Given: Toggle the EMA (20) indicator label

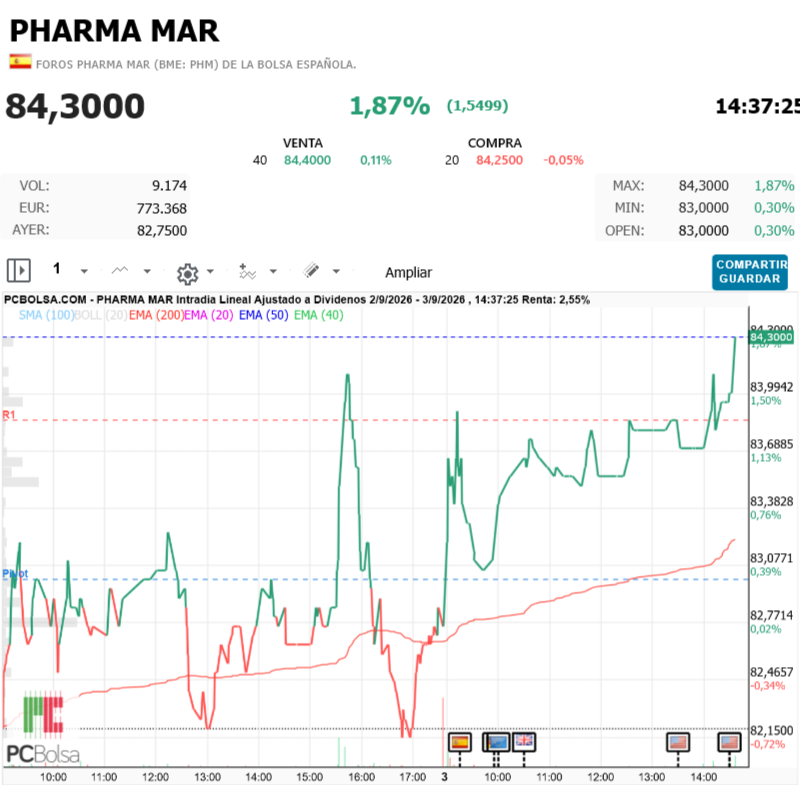Looking at the screenshot, I should pos(209,315).
